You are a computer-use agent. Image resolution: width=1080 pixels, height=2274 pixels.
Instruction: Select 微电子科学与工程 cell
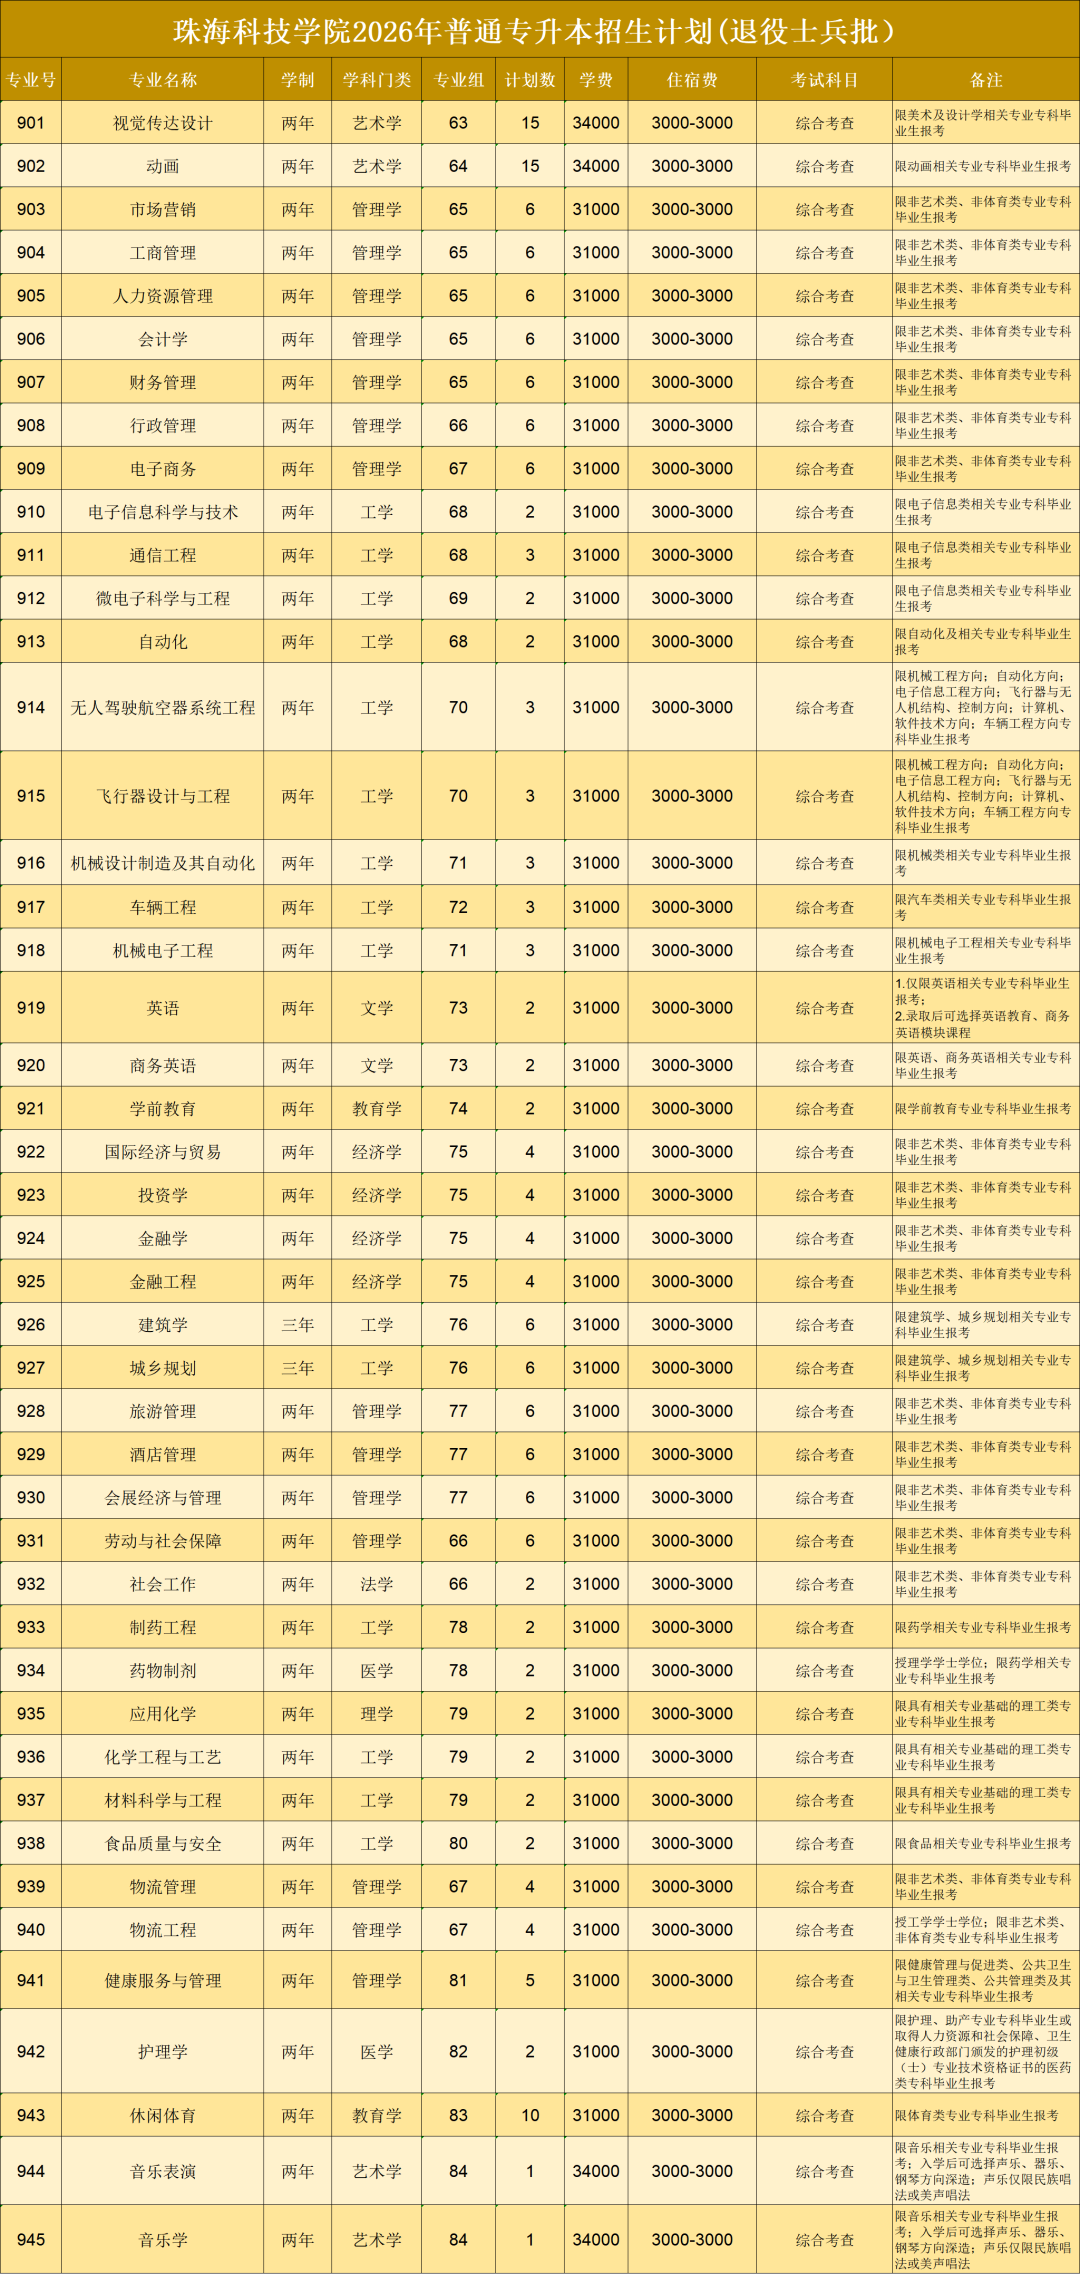pyautogui.click(x=163, y=598)
